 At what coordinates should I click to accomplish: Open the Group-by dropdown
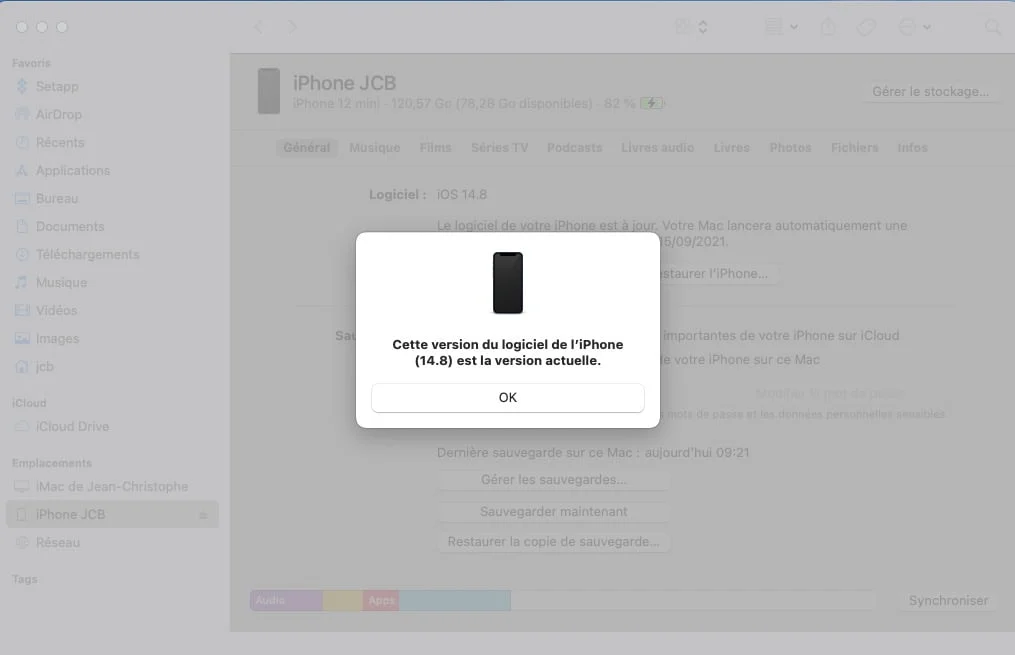tap(781, 27)
